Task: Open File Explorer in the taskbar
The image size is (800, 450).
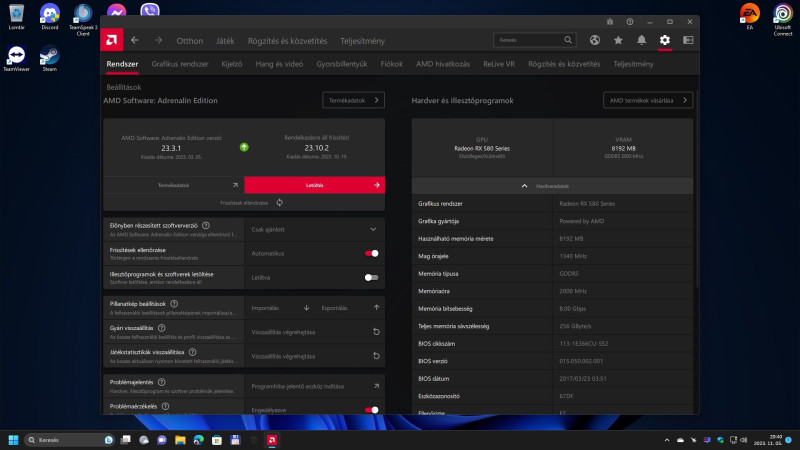Action: coord(180,440)
